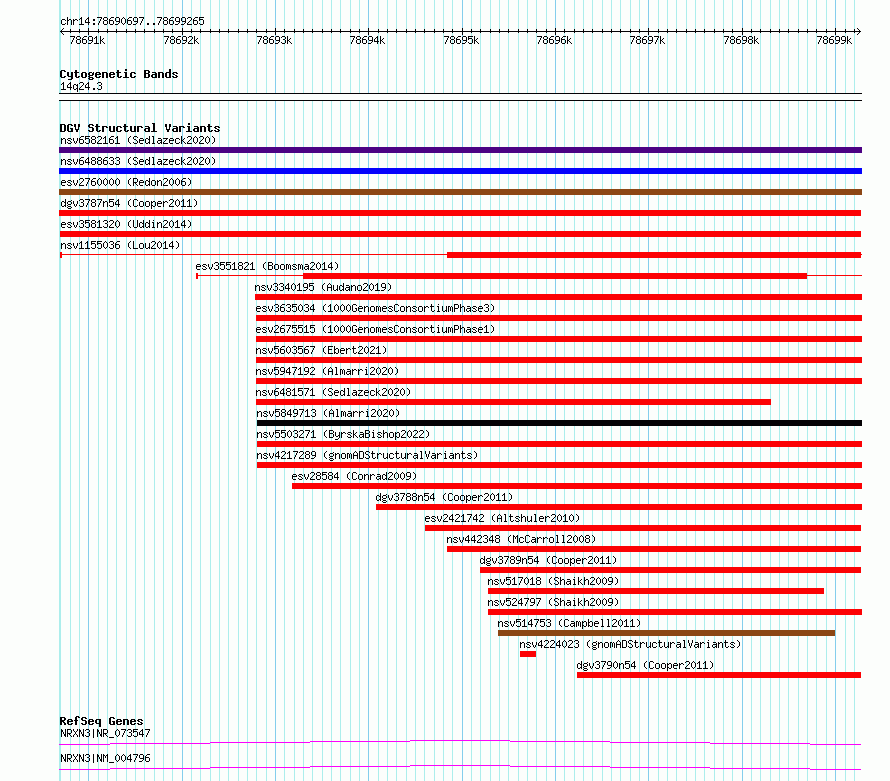Open the esv3551821 (Boomsma2014) label
Screen dimensions: 890x781
click(267, 266)
